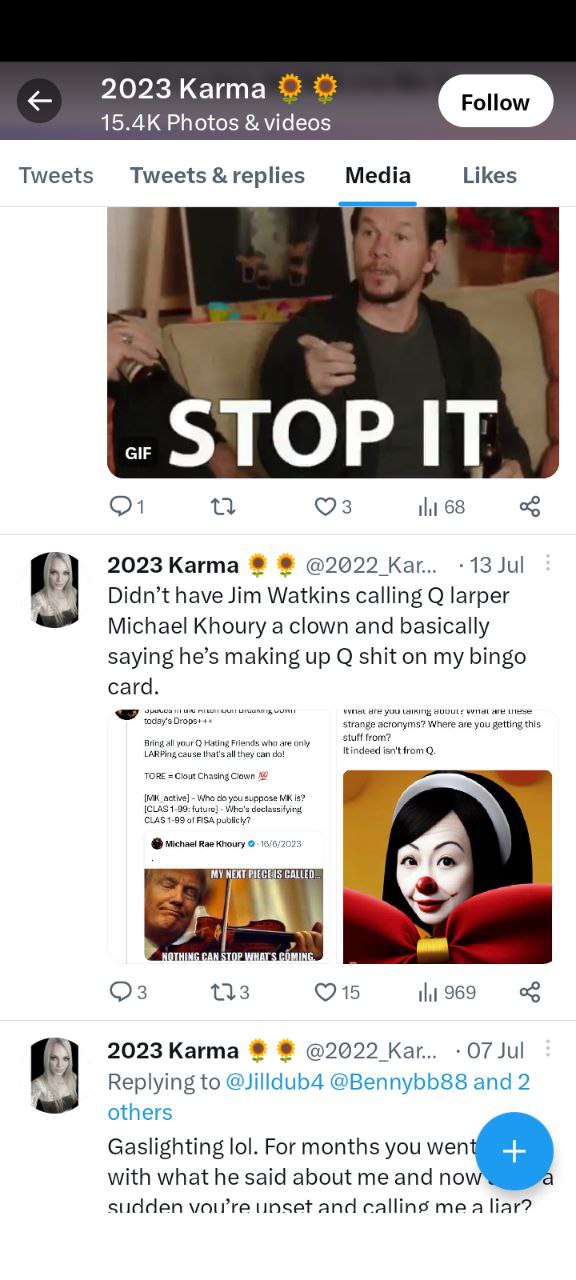
Task: Reply to the STOP IT GIF tweet
Action: click(x=127, y=507)
